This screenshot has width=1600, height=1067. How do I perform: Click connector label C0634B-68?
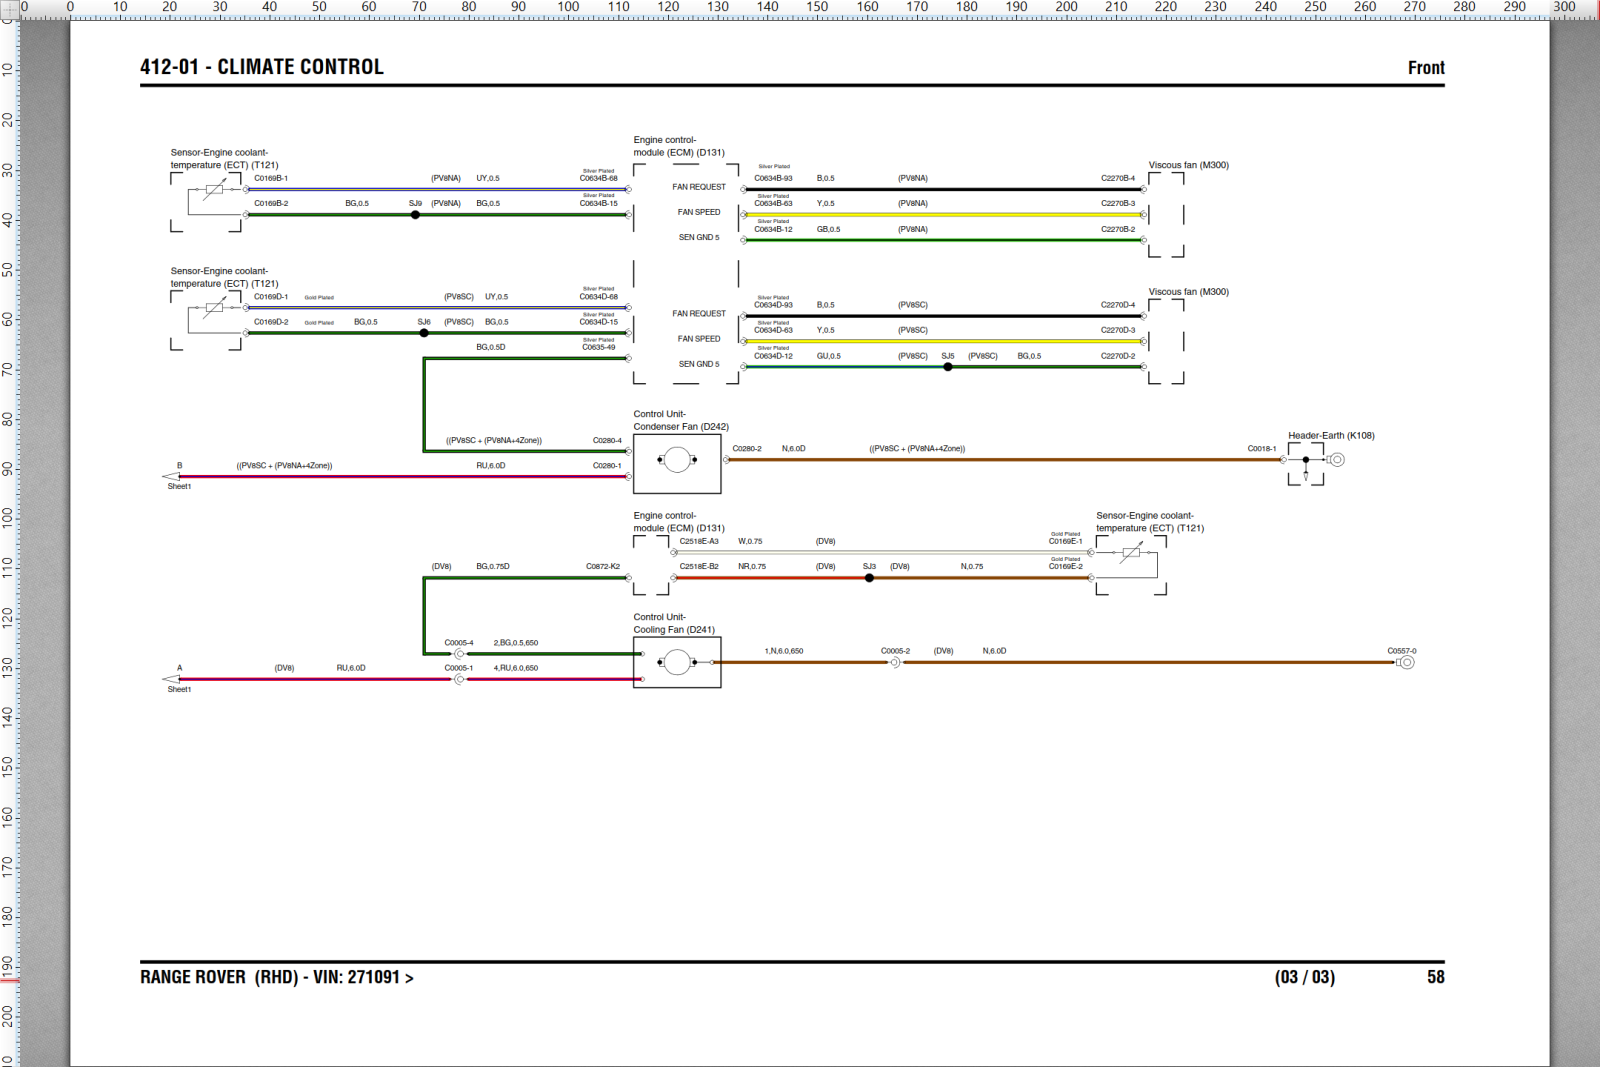[x=598, y=178]
